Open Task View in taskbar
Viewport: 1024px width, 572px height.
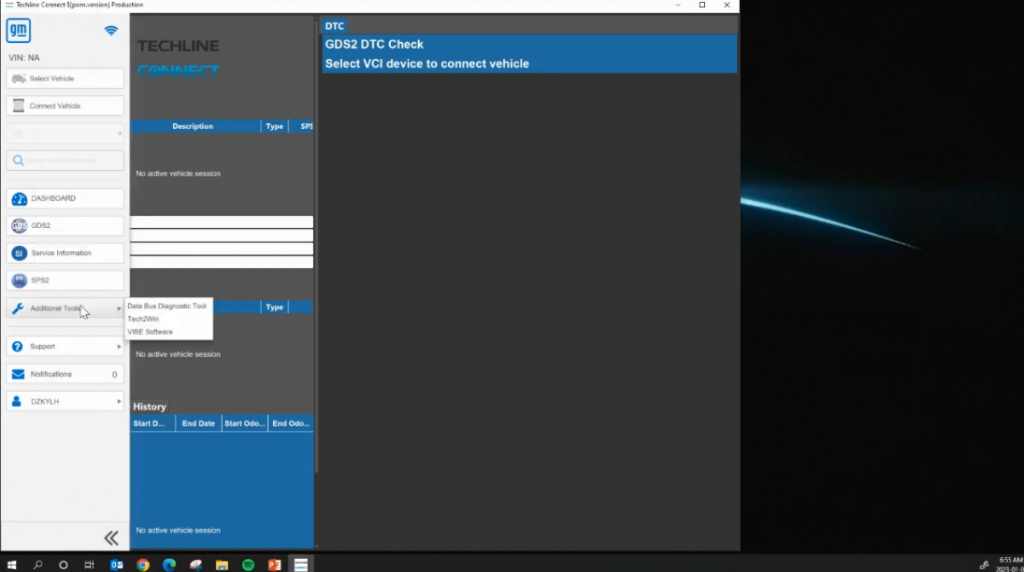pyautogui.click(x=89, y=565)
